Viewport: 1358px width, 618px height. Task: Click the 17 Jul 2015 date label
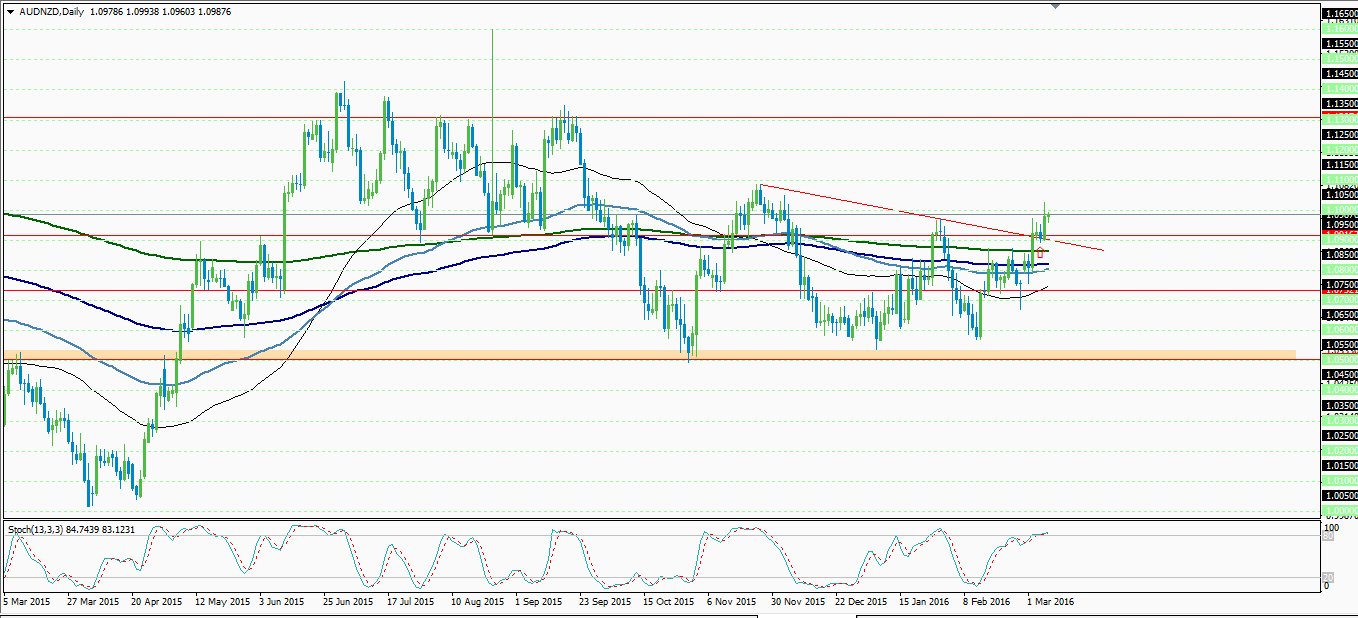click(412, 602)
